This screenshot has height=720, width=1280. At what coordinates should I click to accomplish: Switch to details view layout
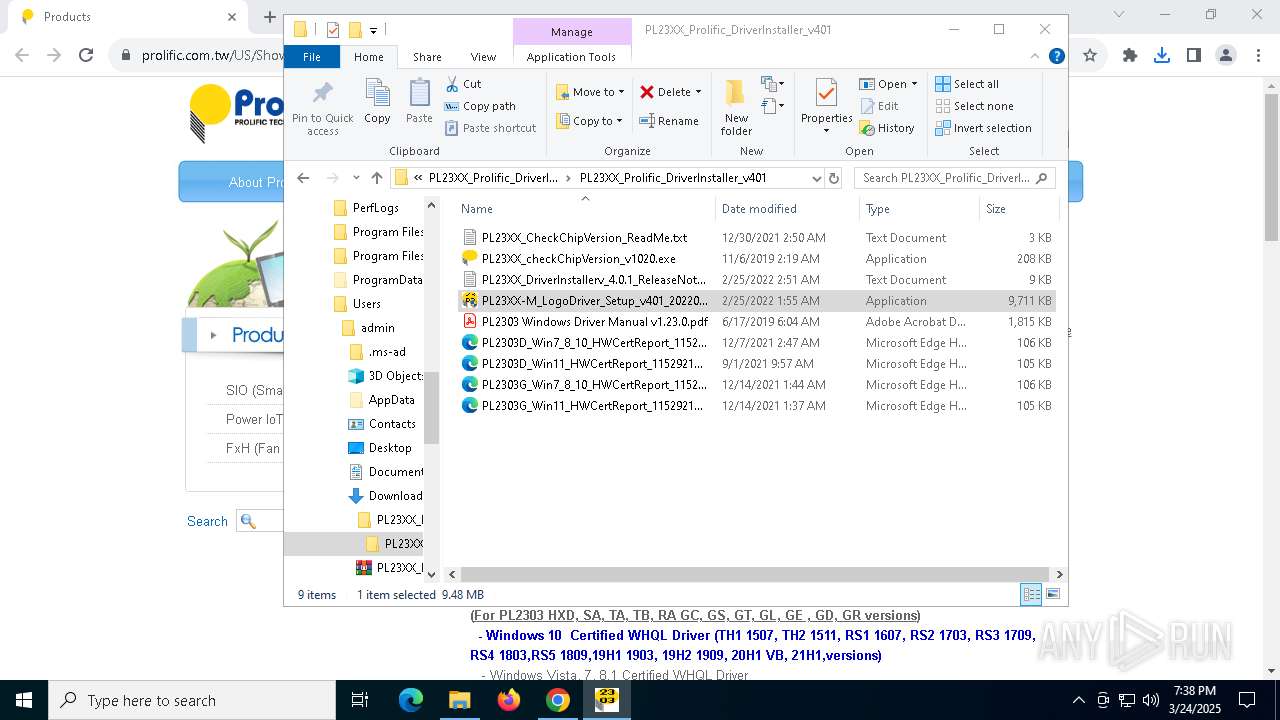click(1031, 594)
